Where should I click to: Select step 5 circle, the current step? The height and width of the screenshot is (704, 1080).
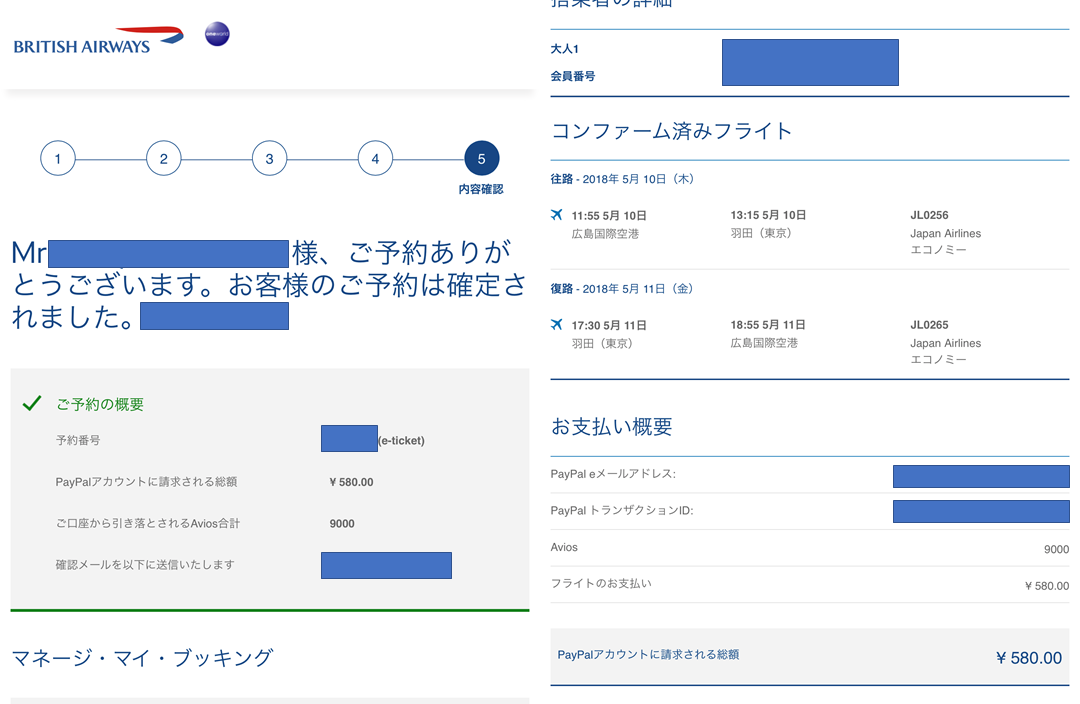point(481,158)
